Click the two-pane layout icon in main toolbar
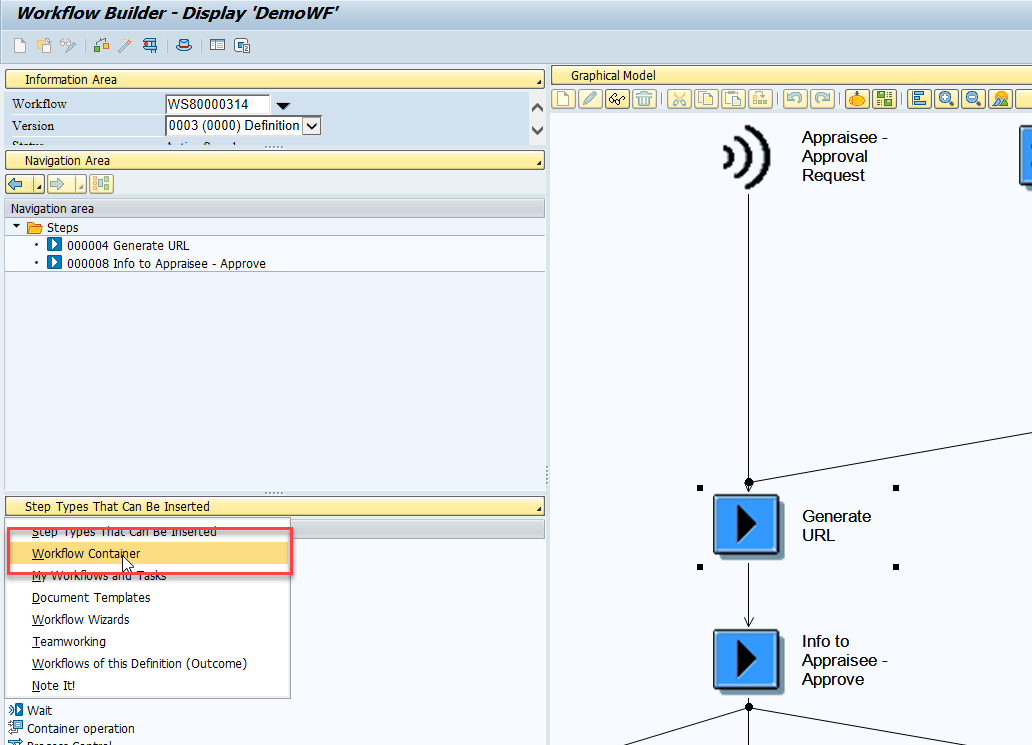Viewport: 1032px width, 745px height. (217, 45)
